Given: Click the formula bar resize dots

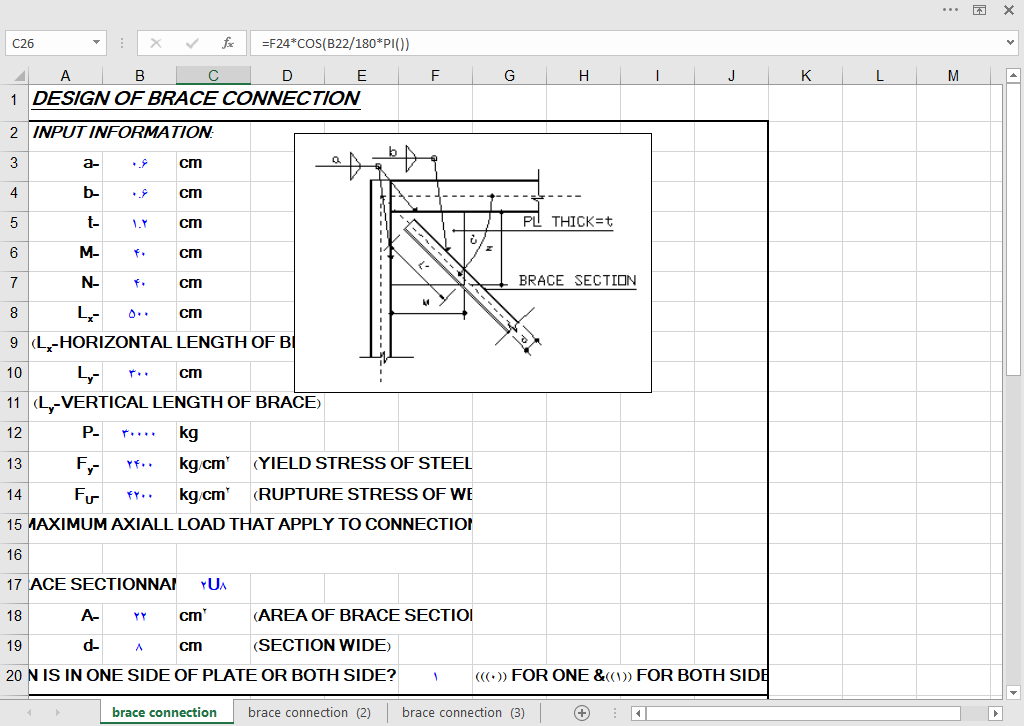Looking at the screenshot, I should click(122, 43).
